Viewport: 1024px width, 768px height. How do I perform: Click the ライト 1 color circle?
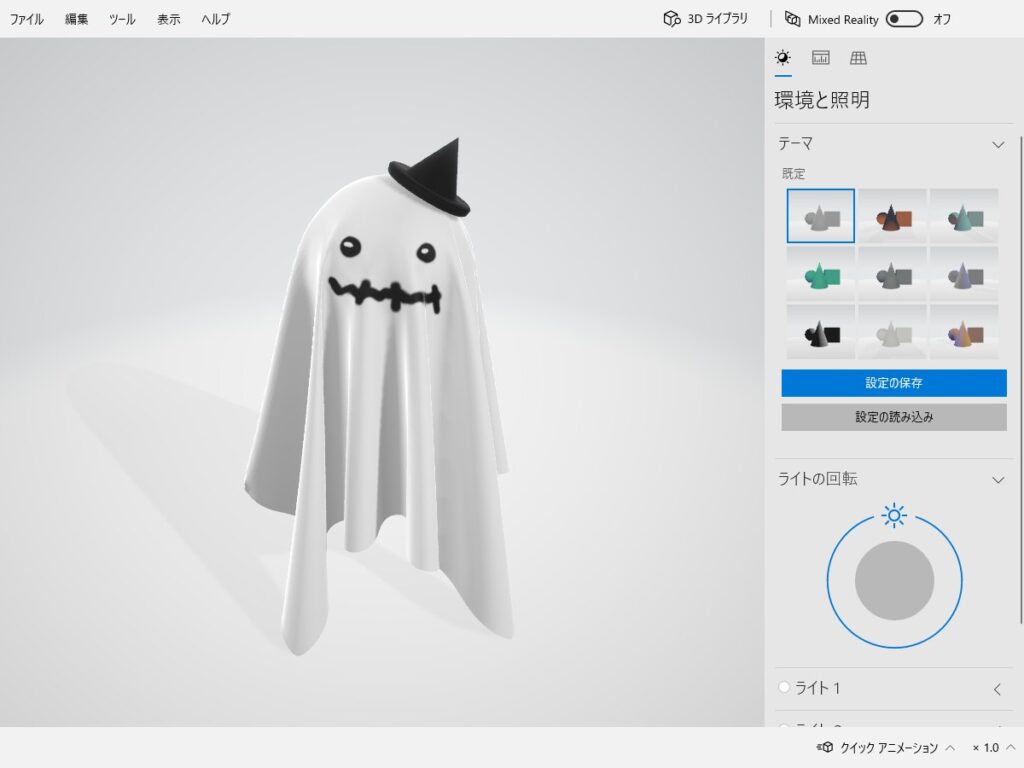tap(784, 688)
